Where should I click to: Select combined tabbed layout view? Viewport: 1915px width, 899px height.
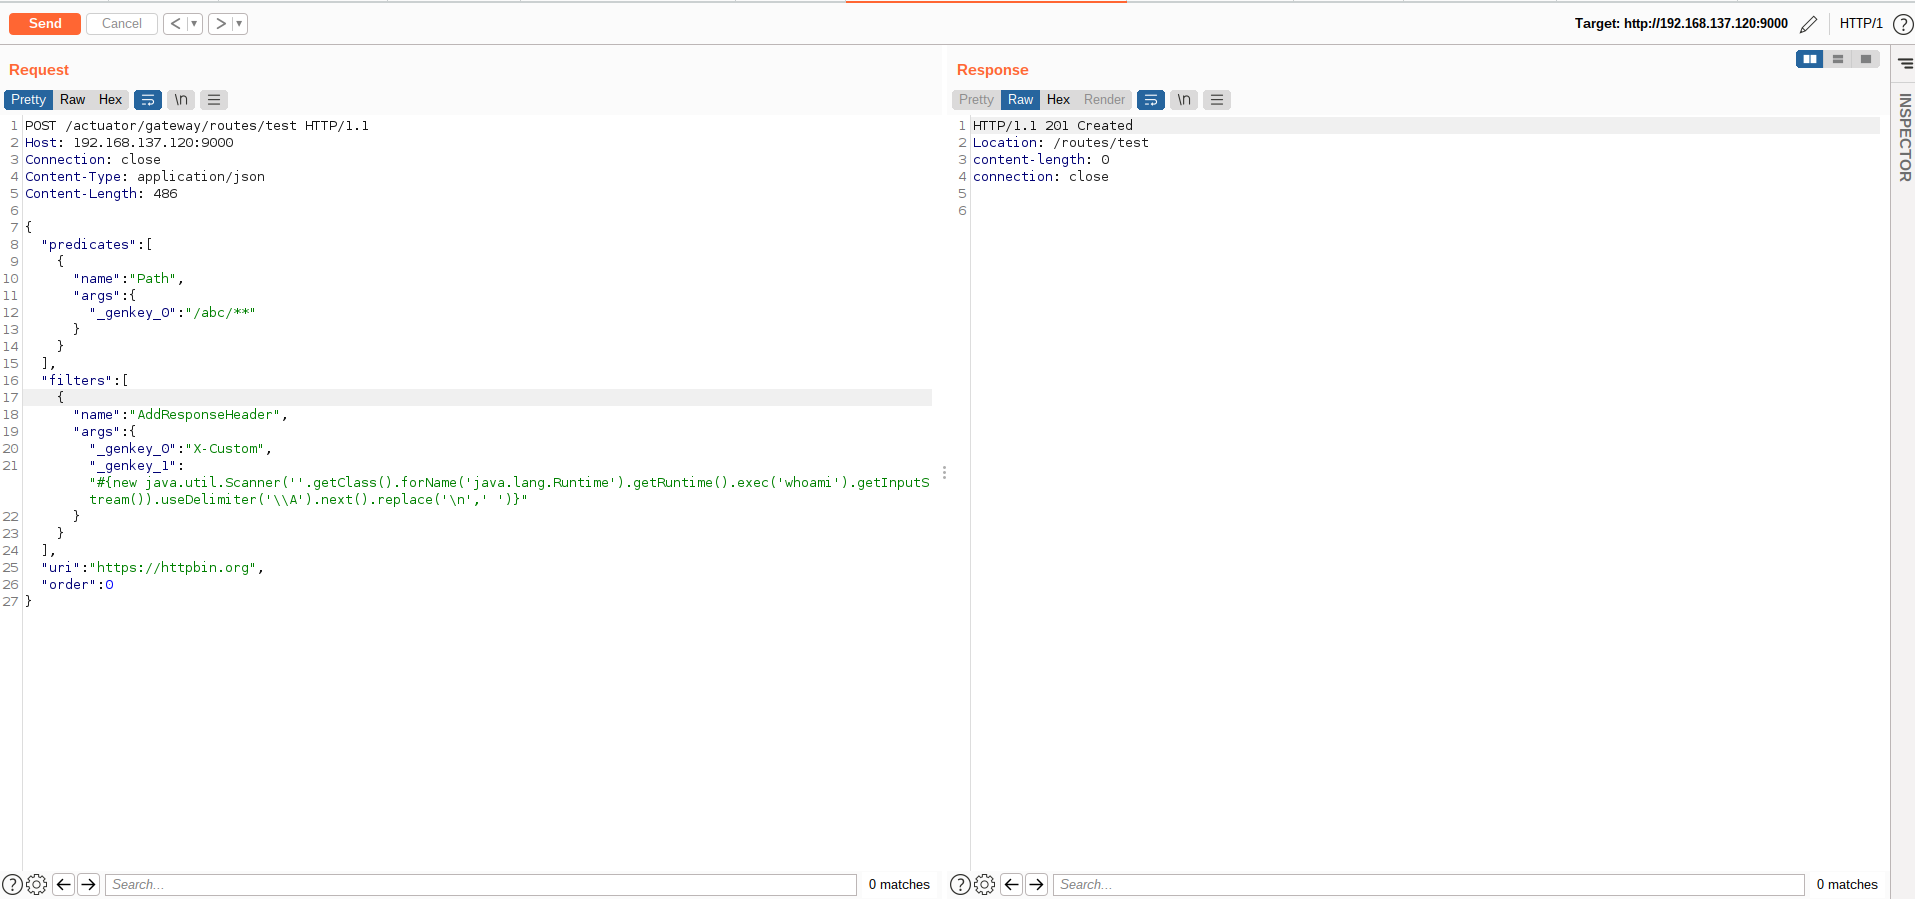1866,59
